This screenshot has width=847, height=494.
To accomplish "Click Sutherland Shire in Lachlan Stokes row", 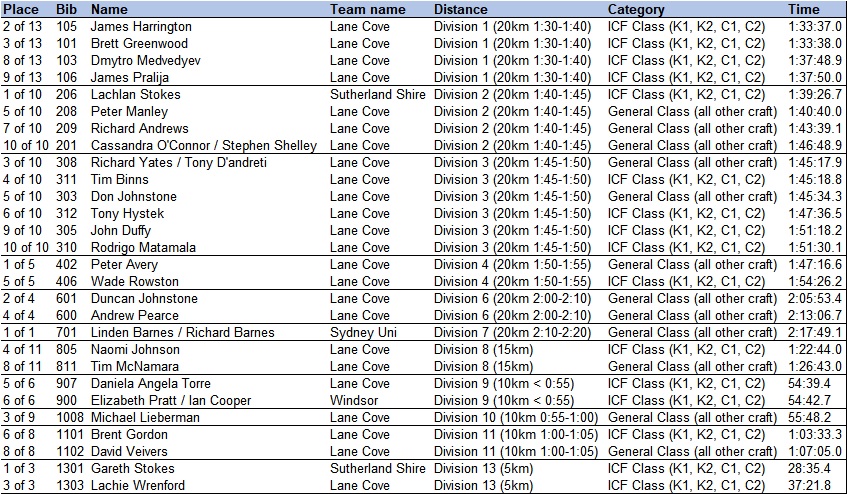I will [378, 94].
